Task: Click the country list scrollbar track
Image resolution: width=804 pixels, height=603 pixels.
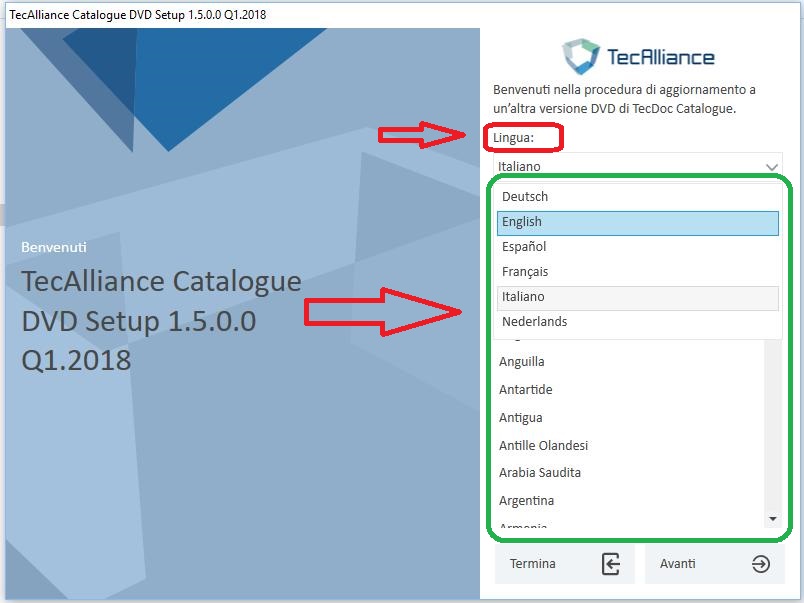Action: click(x=773, y=426)
